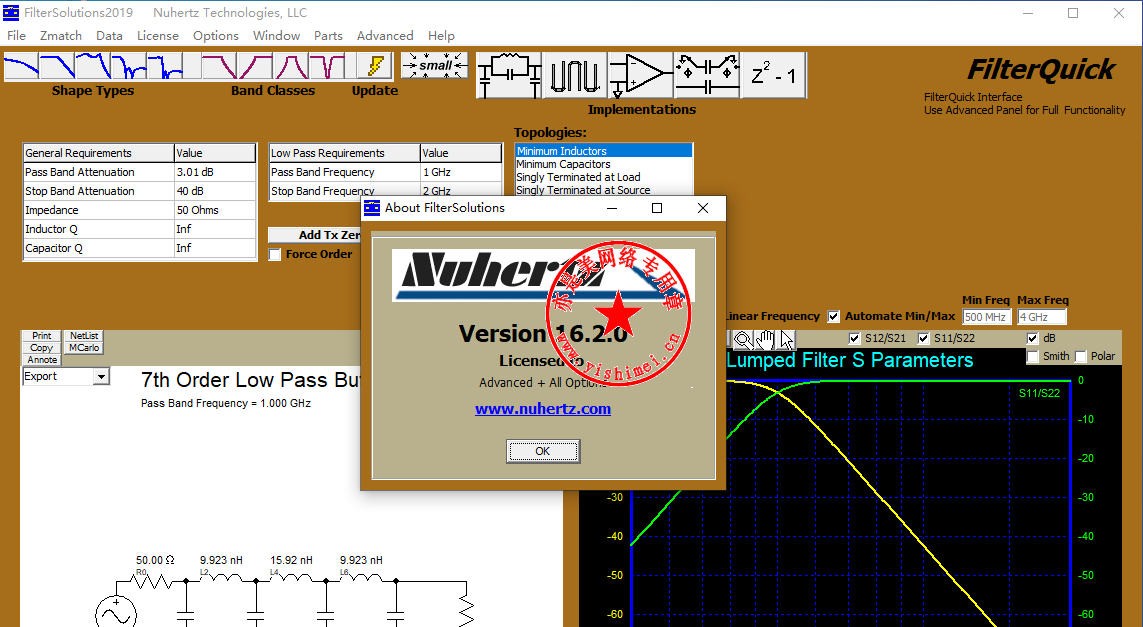Toggle the dB display checkbox
Screen dimensions: 1143x627
click(x=1032, y=338)
